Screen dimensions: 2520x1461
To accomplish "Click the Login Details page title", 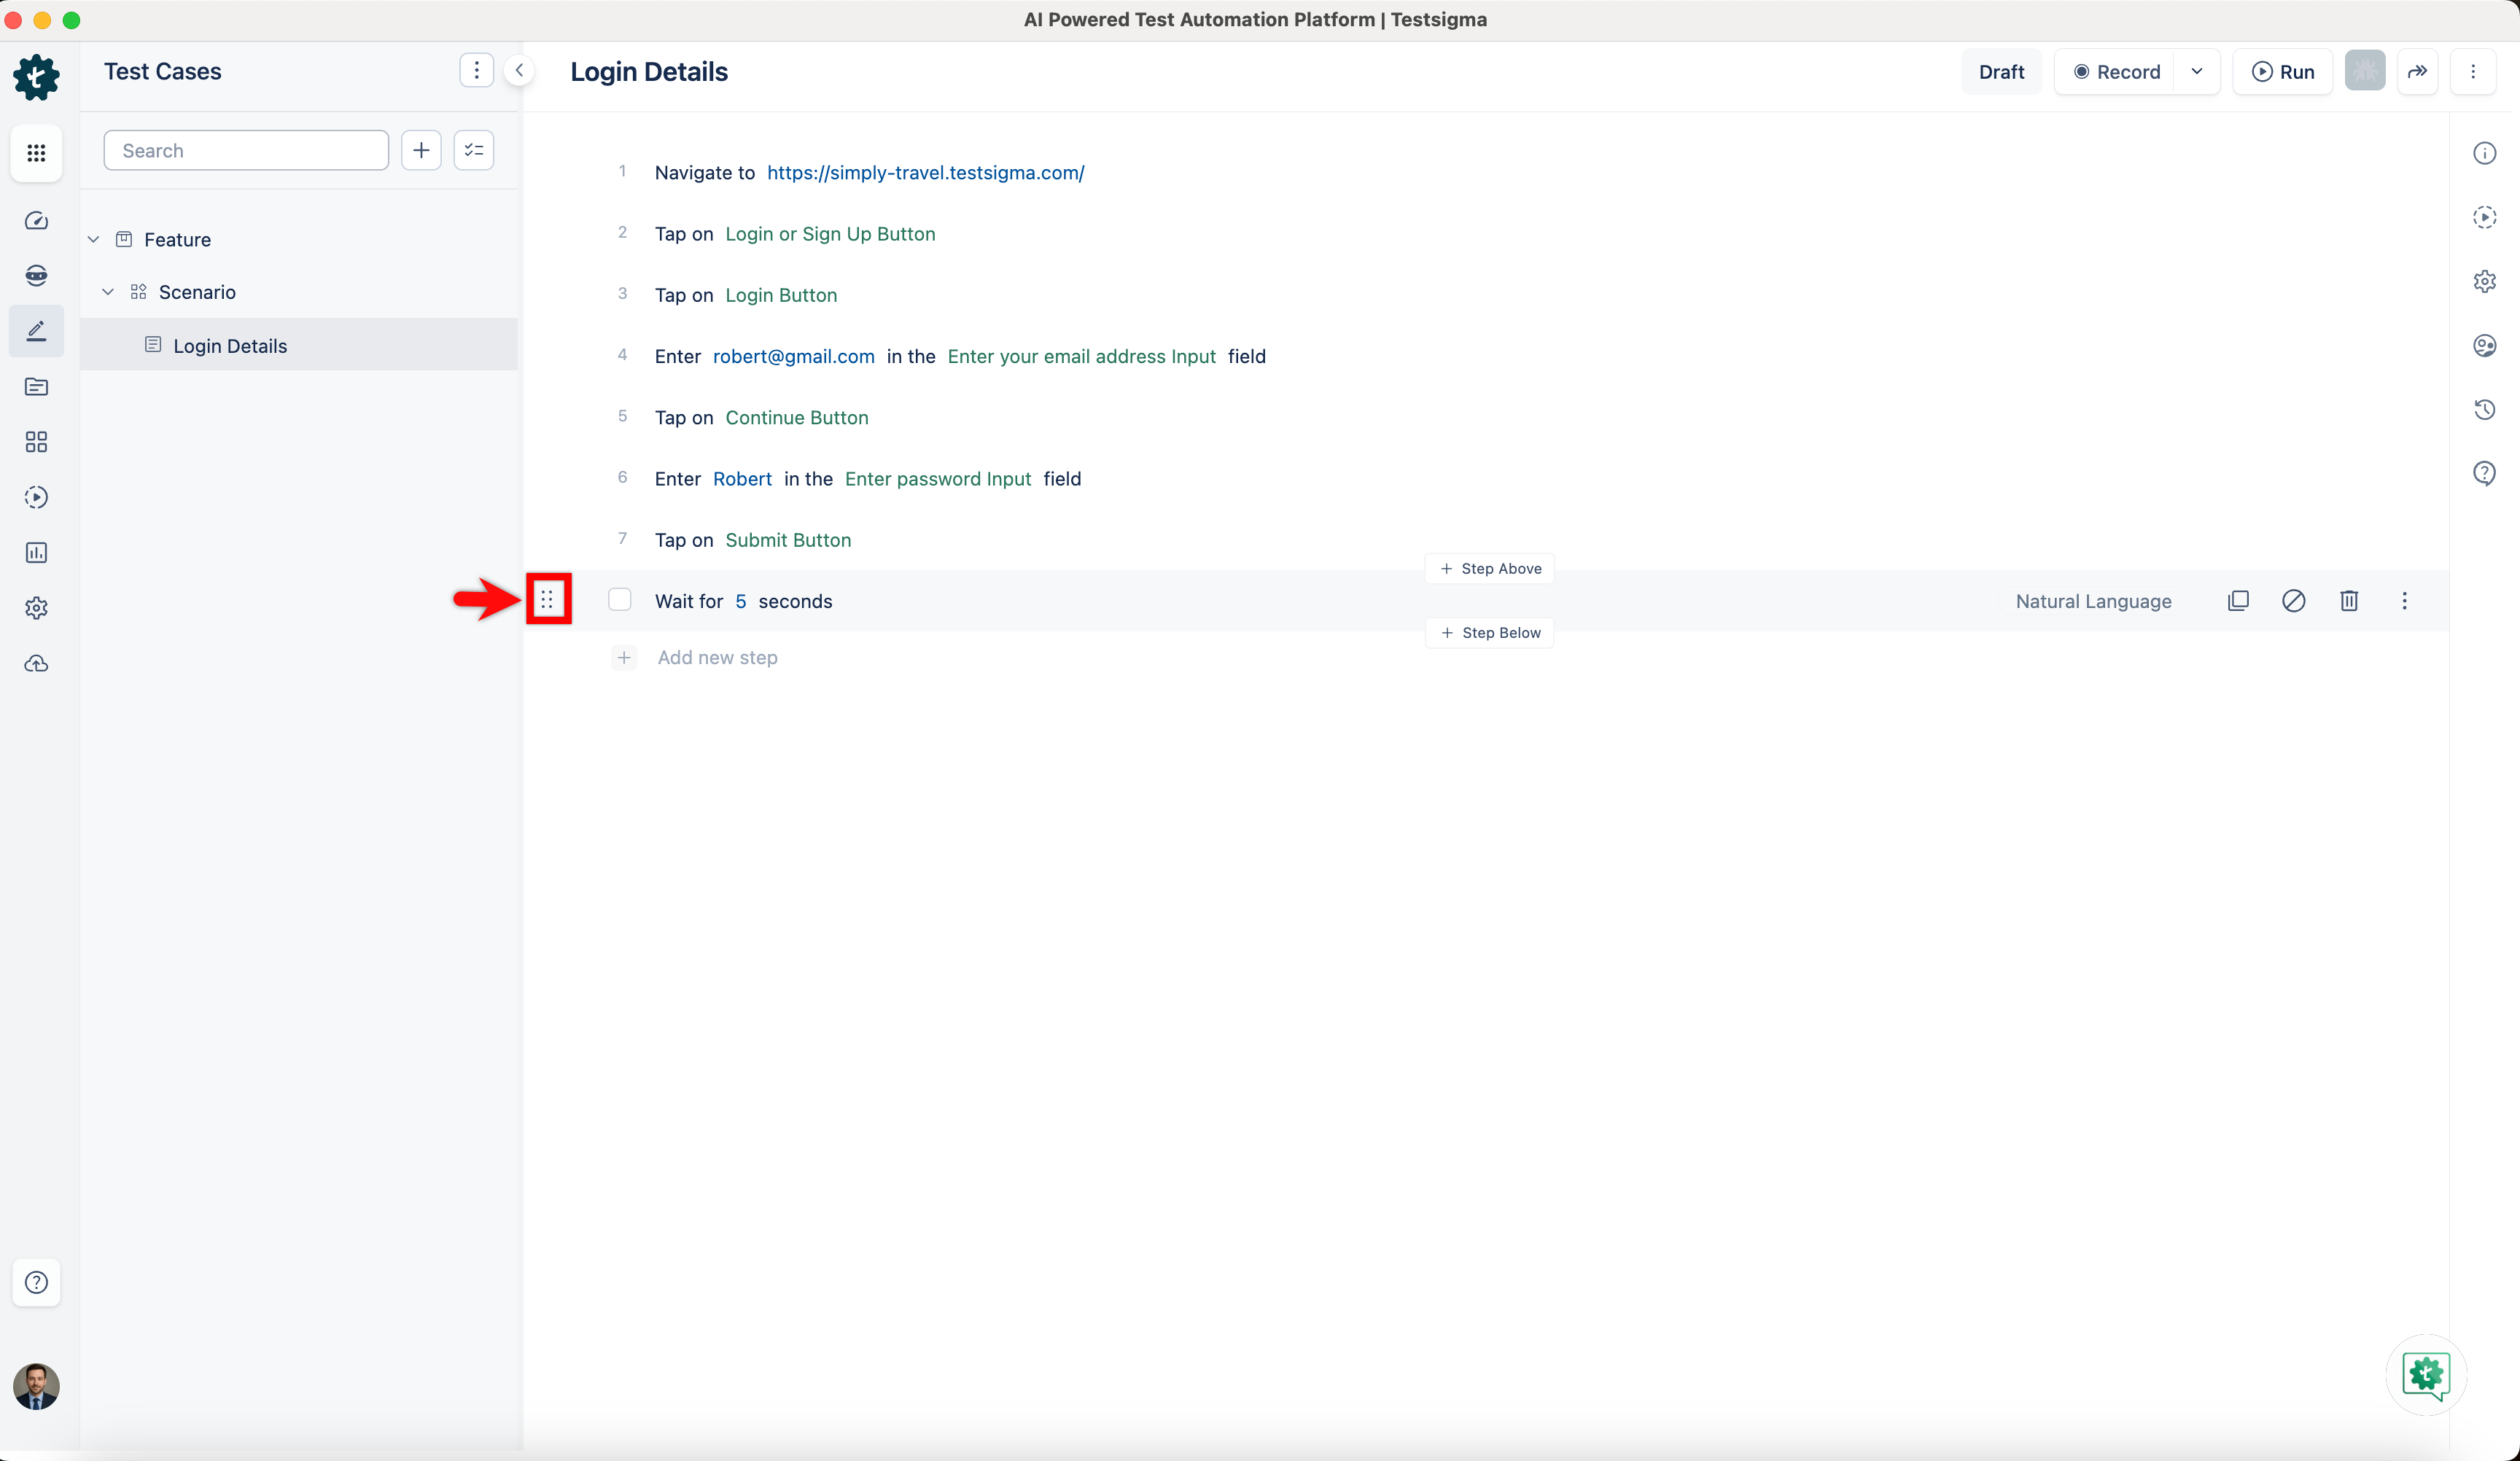I will (x=649, y=71).
